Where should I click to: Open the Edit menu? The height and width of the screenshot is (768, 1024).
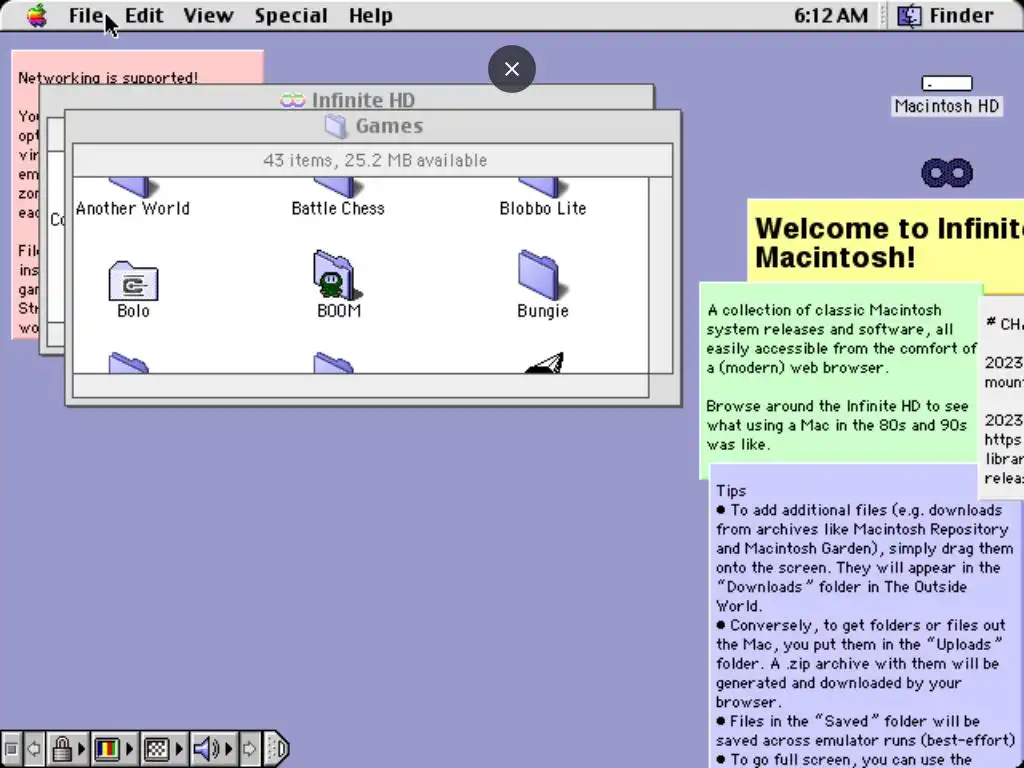click(144, 15)
